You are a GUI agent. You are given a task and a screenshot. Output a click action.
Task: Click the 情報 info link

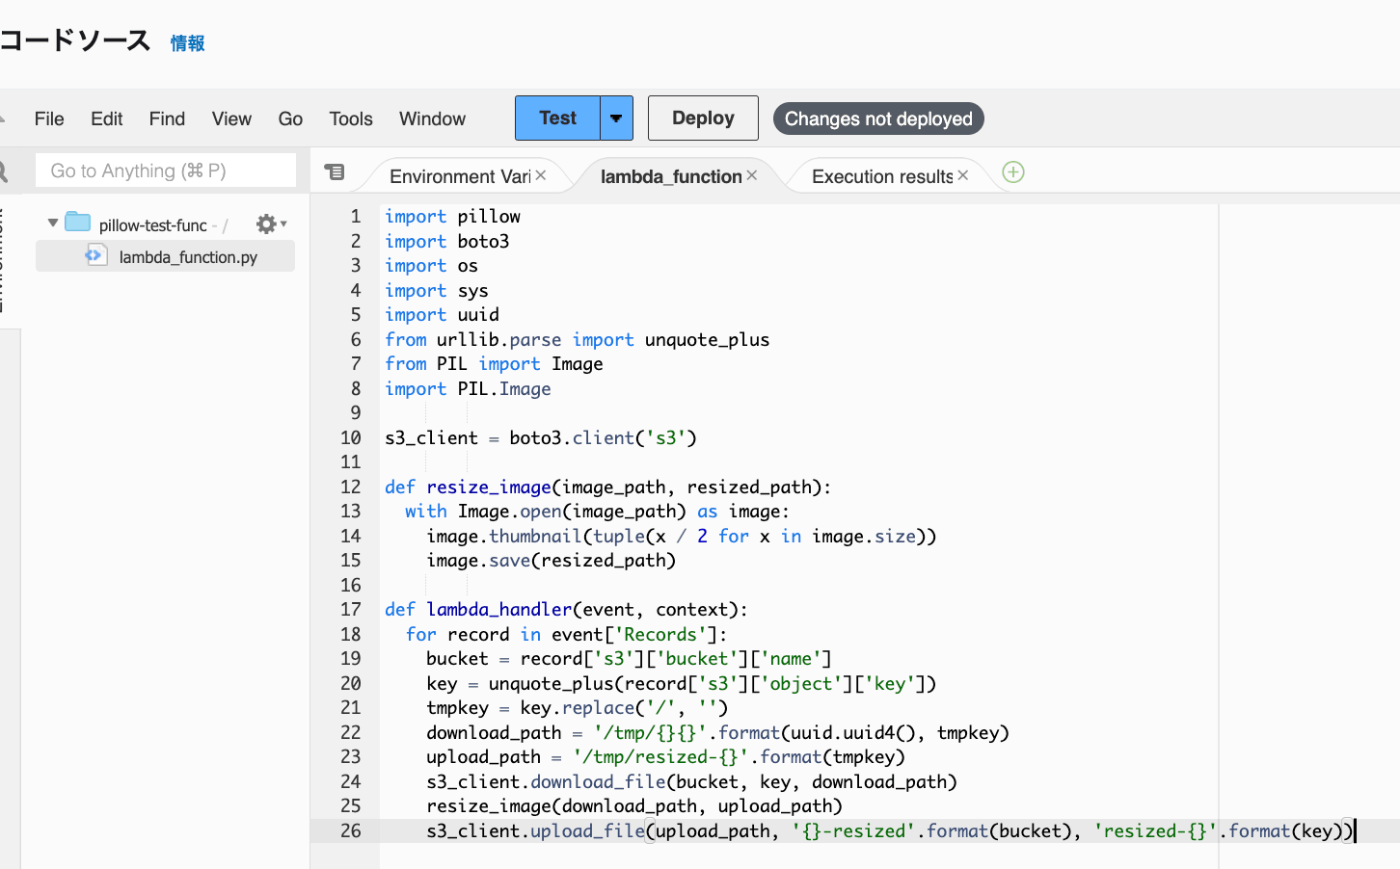pyautogui.click(x=188, y=43)
